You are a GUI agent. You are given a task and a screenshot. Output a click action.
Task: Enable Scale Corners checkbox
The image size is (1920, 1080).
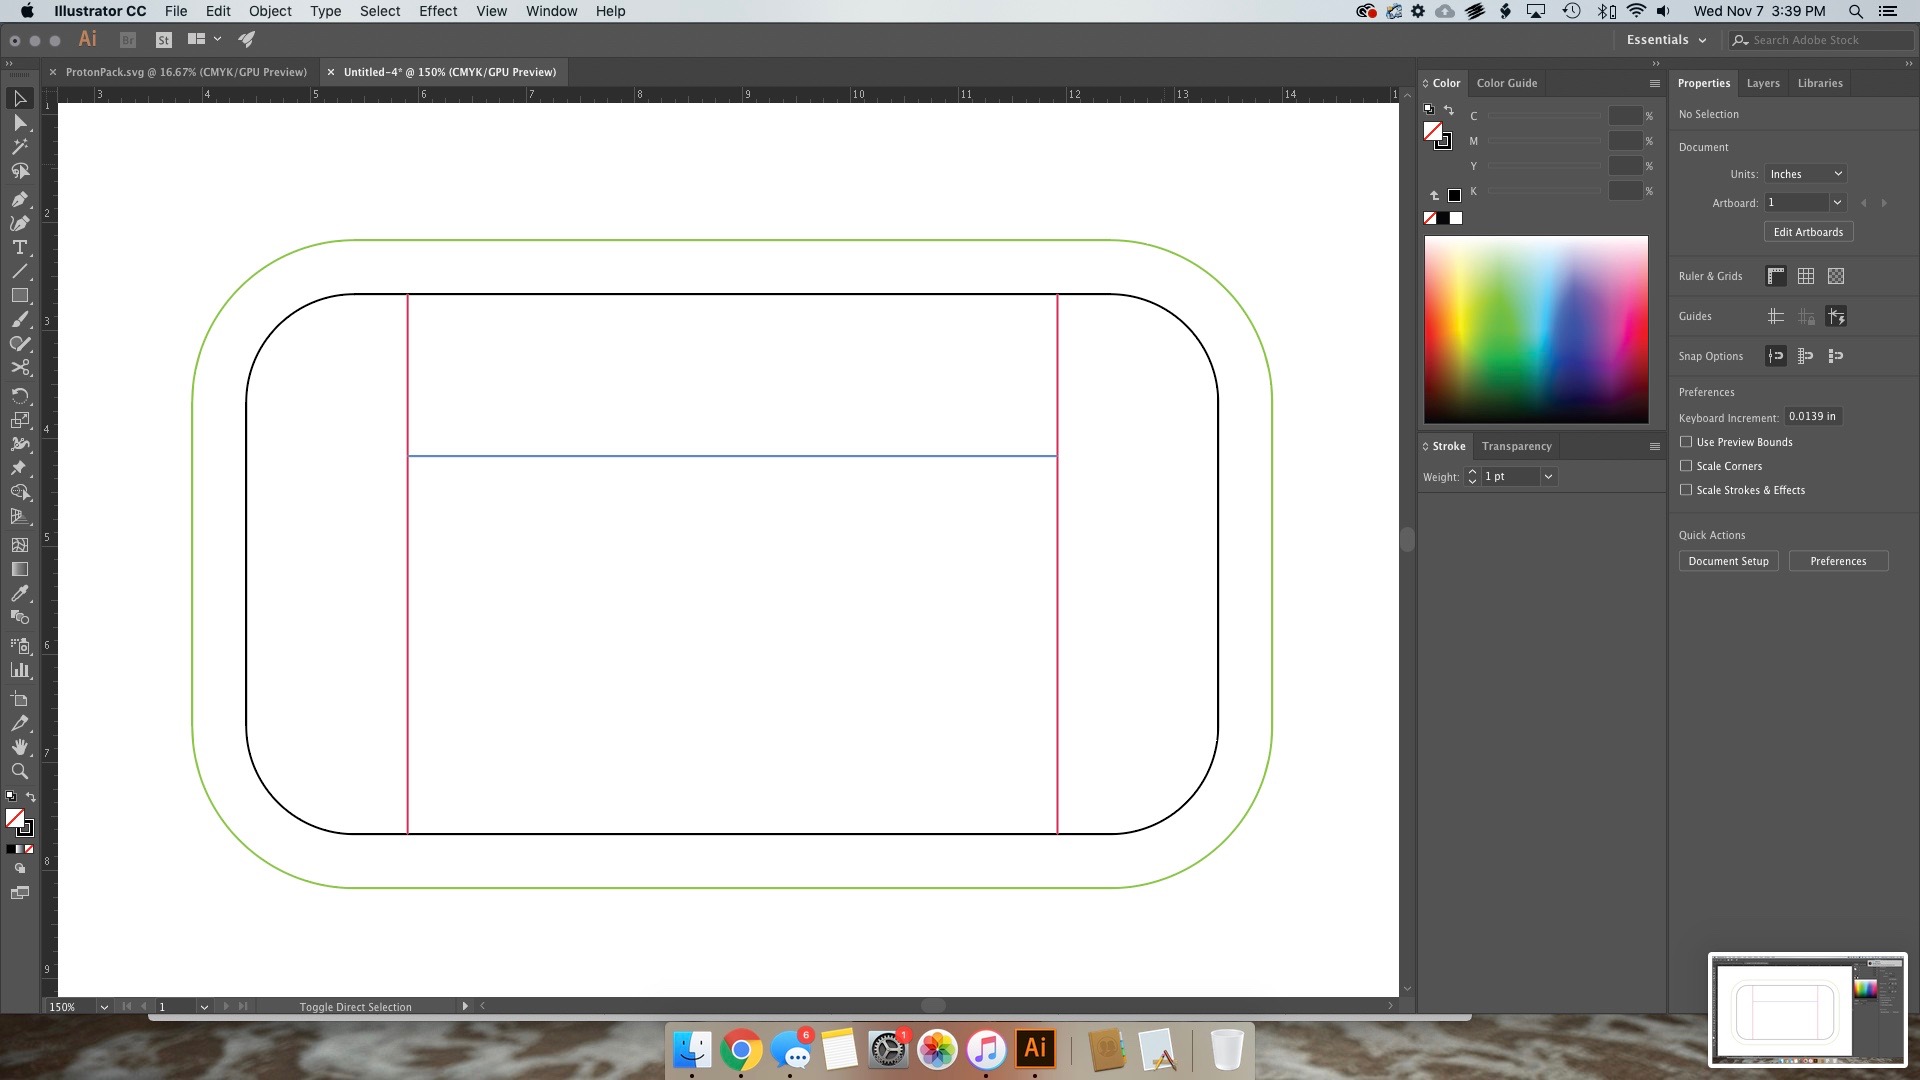(1686, 466)
